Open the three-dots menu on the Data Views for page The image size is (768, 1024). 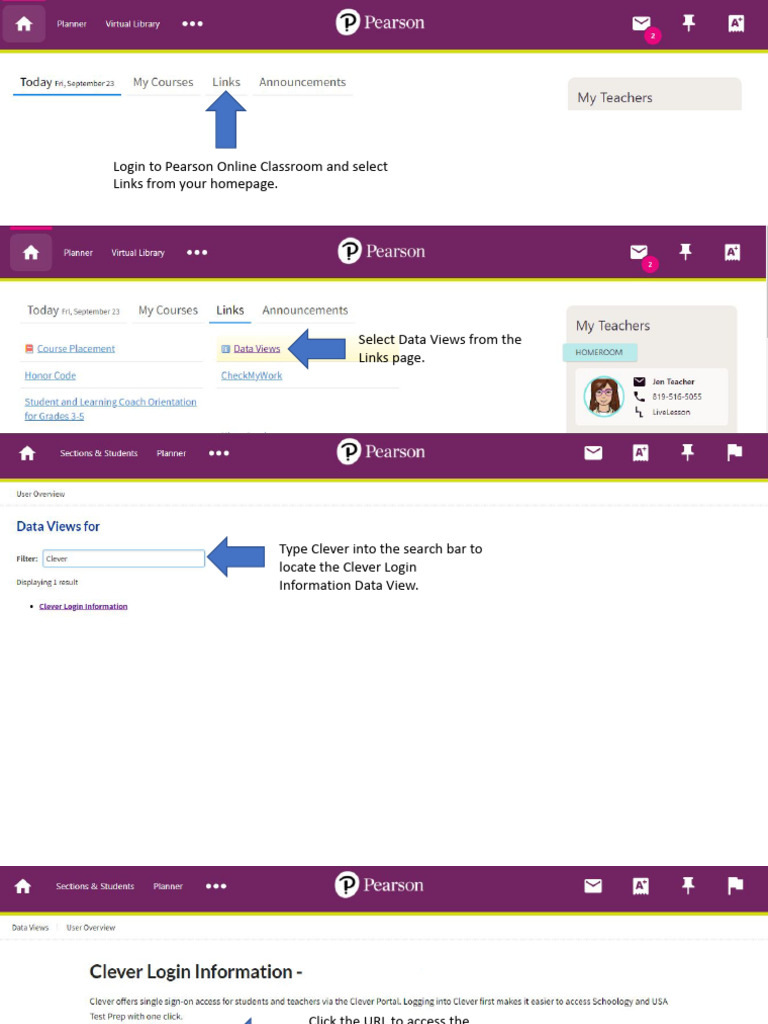pos(219,453)
